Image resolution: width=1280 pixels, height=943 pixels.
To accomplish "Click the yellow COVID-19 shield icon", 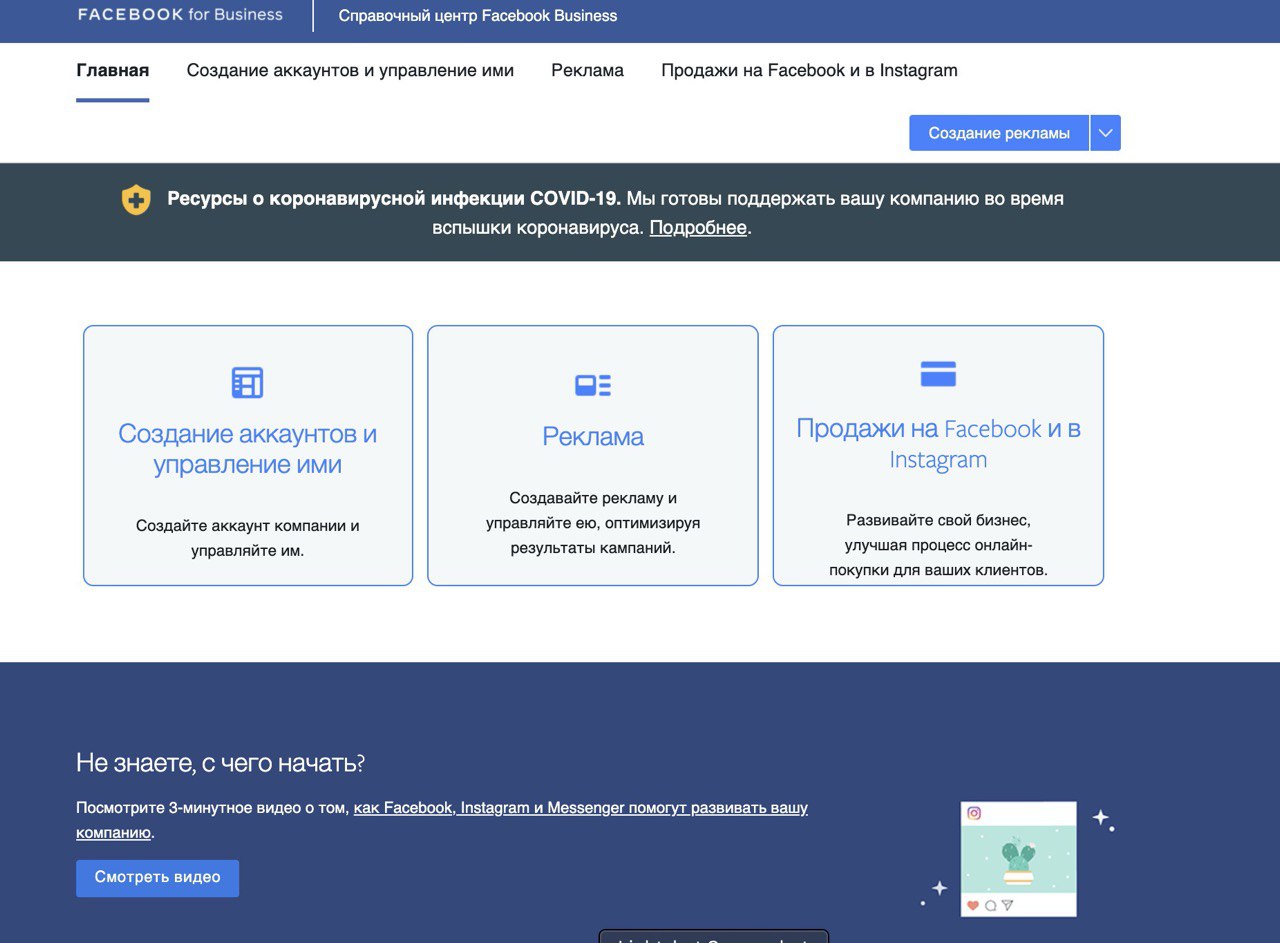I will point(136,199).
